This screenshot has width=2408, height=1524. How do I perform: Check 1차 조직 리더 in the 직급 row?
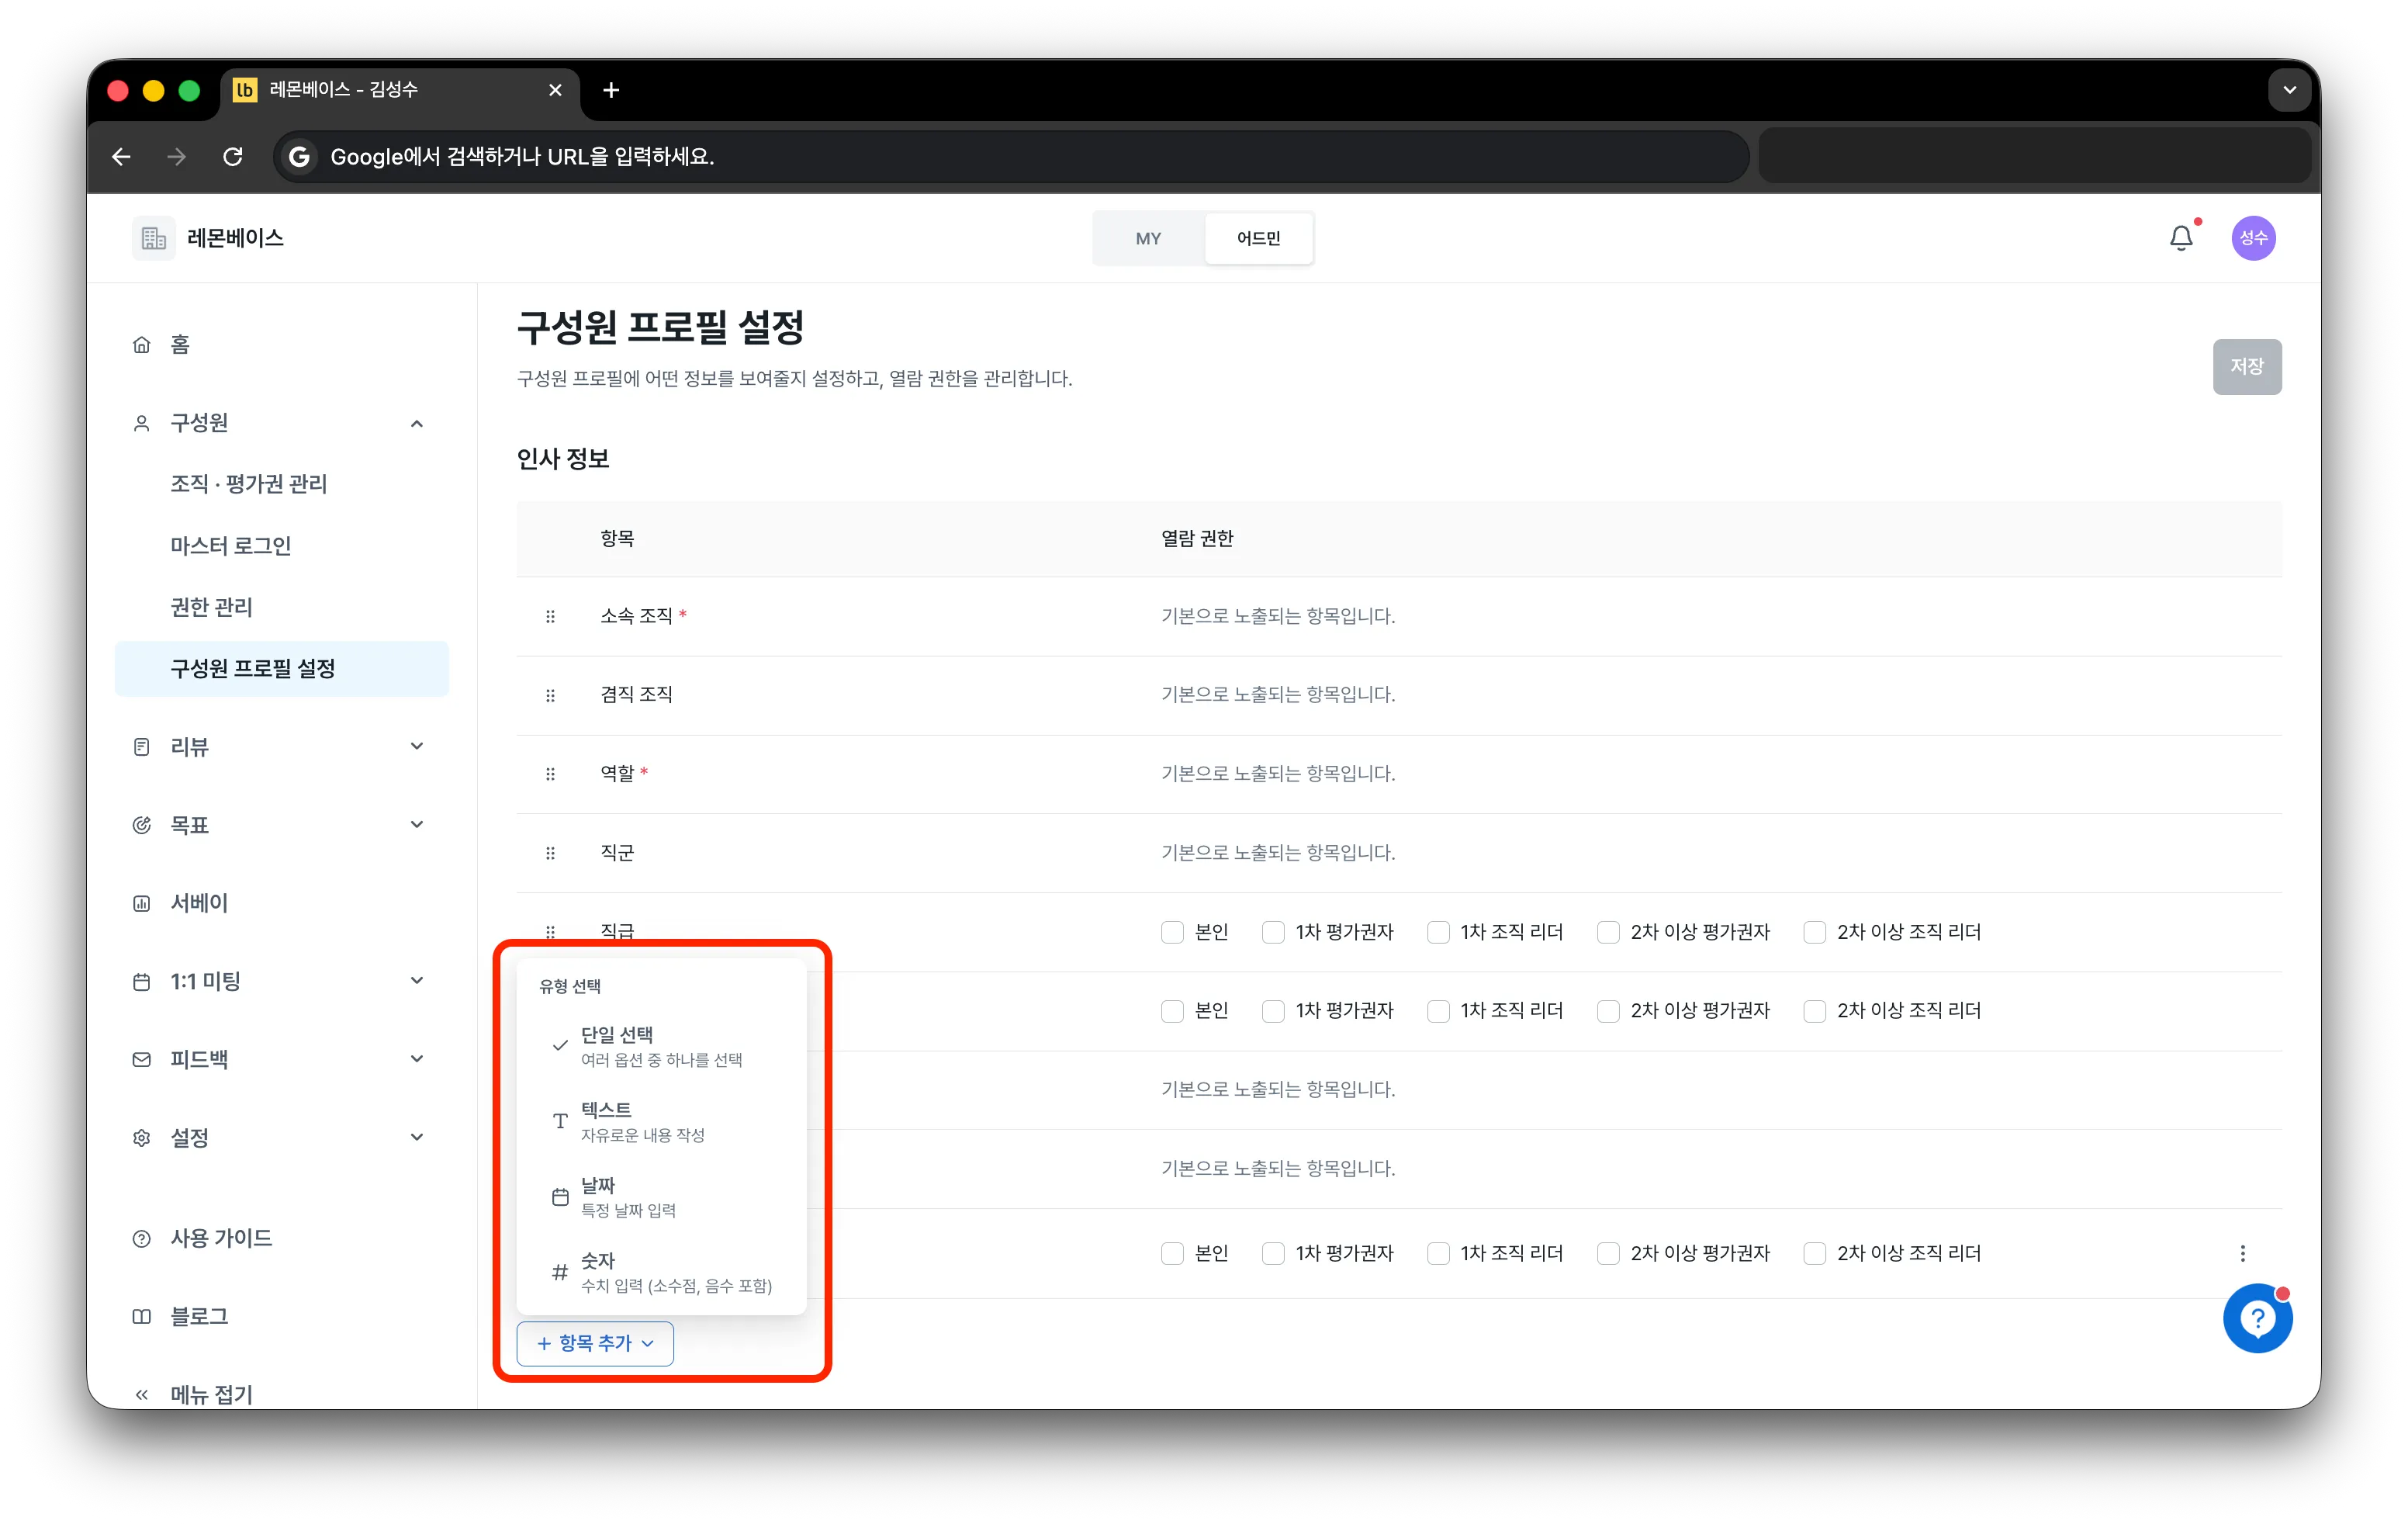point(1438,932)
